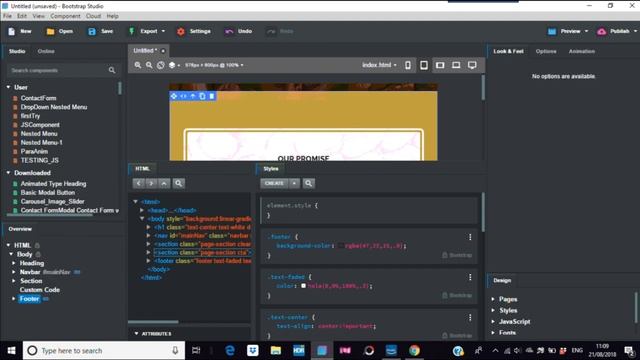Undo the last action
This screenshot has height=360, width=640.
click(238, 31)
